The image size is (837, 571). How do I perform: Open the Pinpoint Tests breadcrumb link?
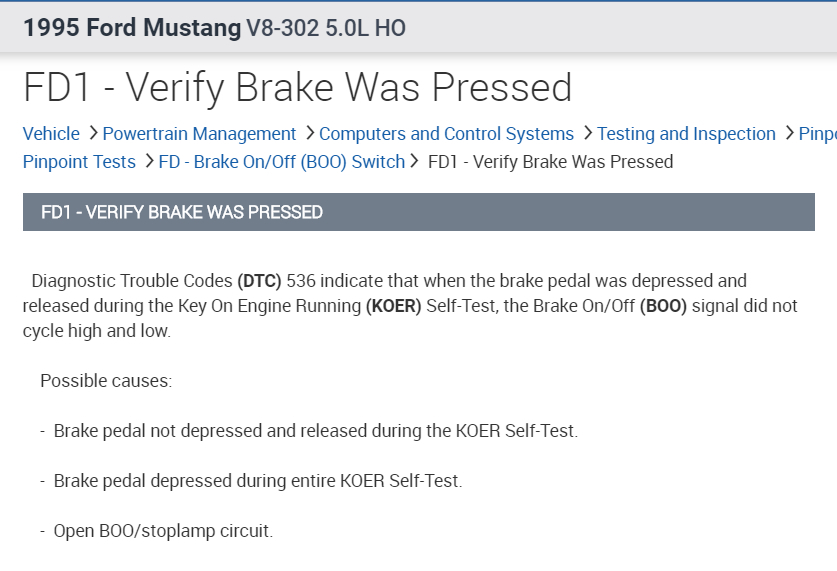coord(79,162)
